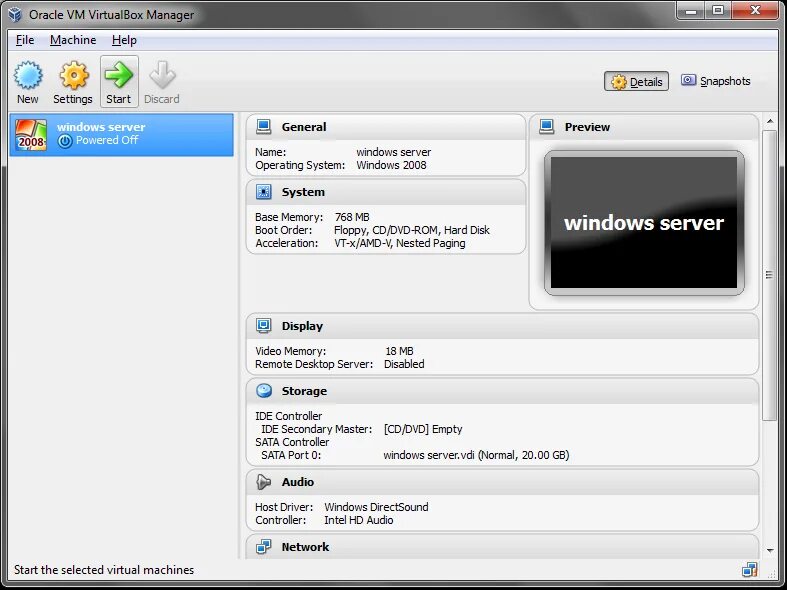Create a new VM with New icon
This screenshot has width=787, height=590.
28,75
